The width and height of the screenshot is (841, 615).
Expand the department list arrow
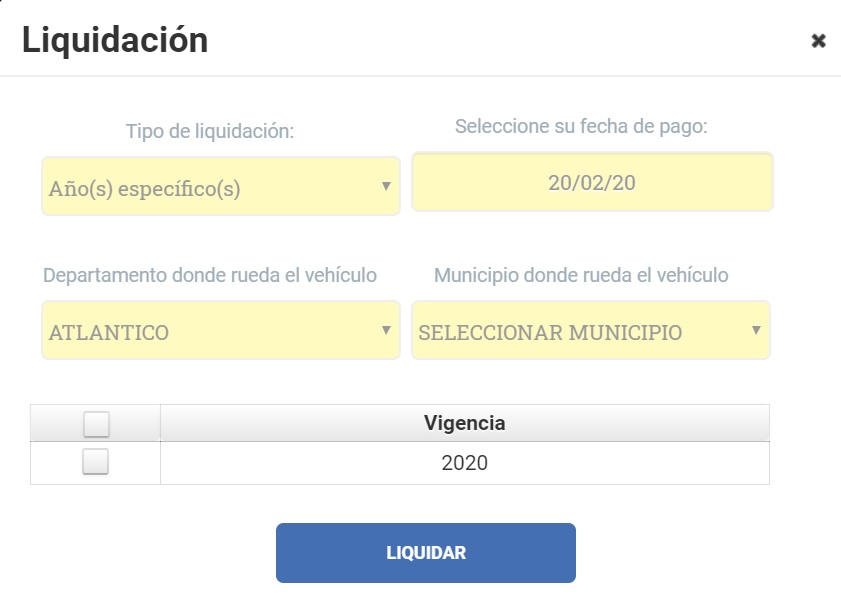click(x=385, y=331)
